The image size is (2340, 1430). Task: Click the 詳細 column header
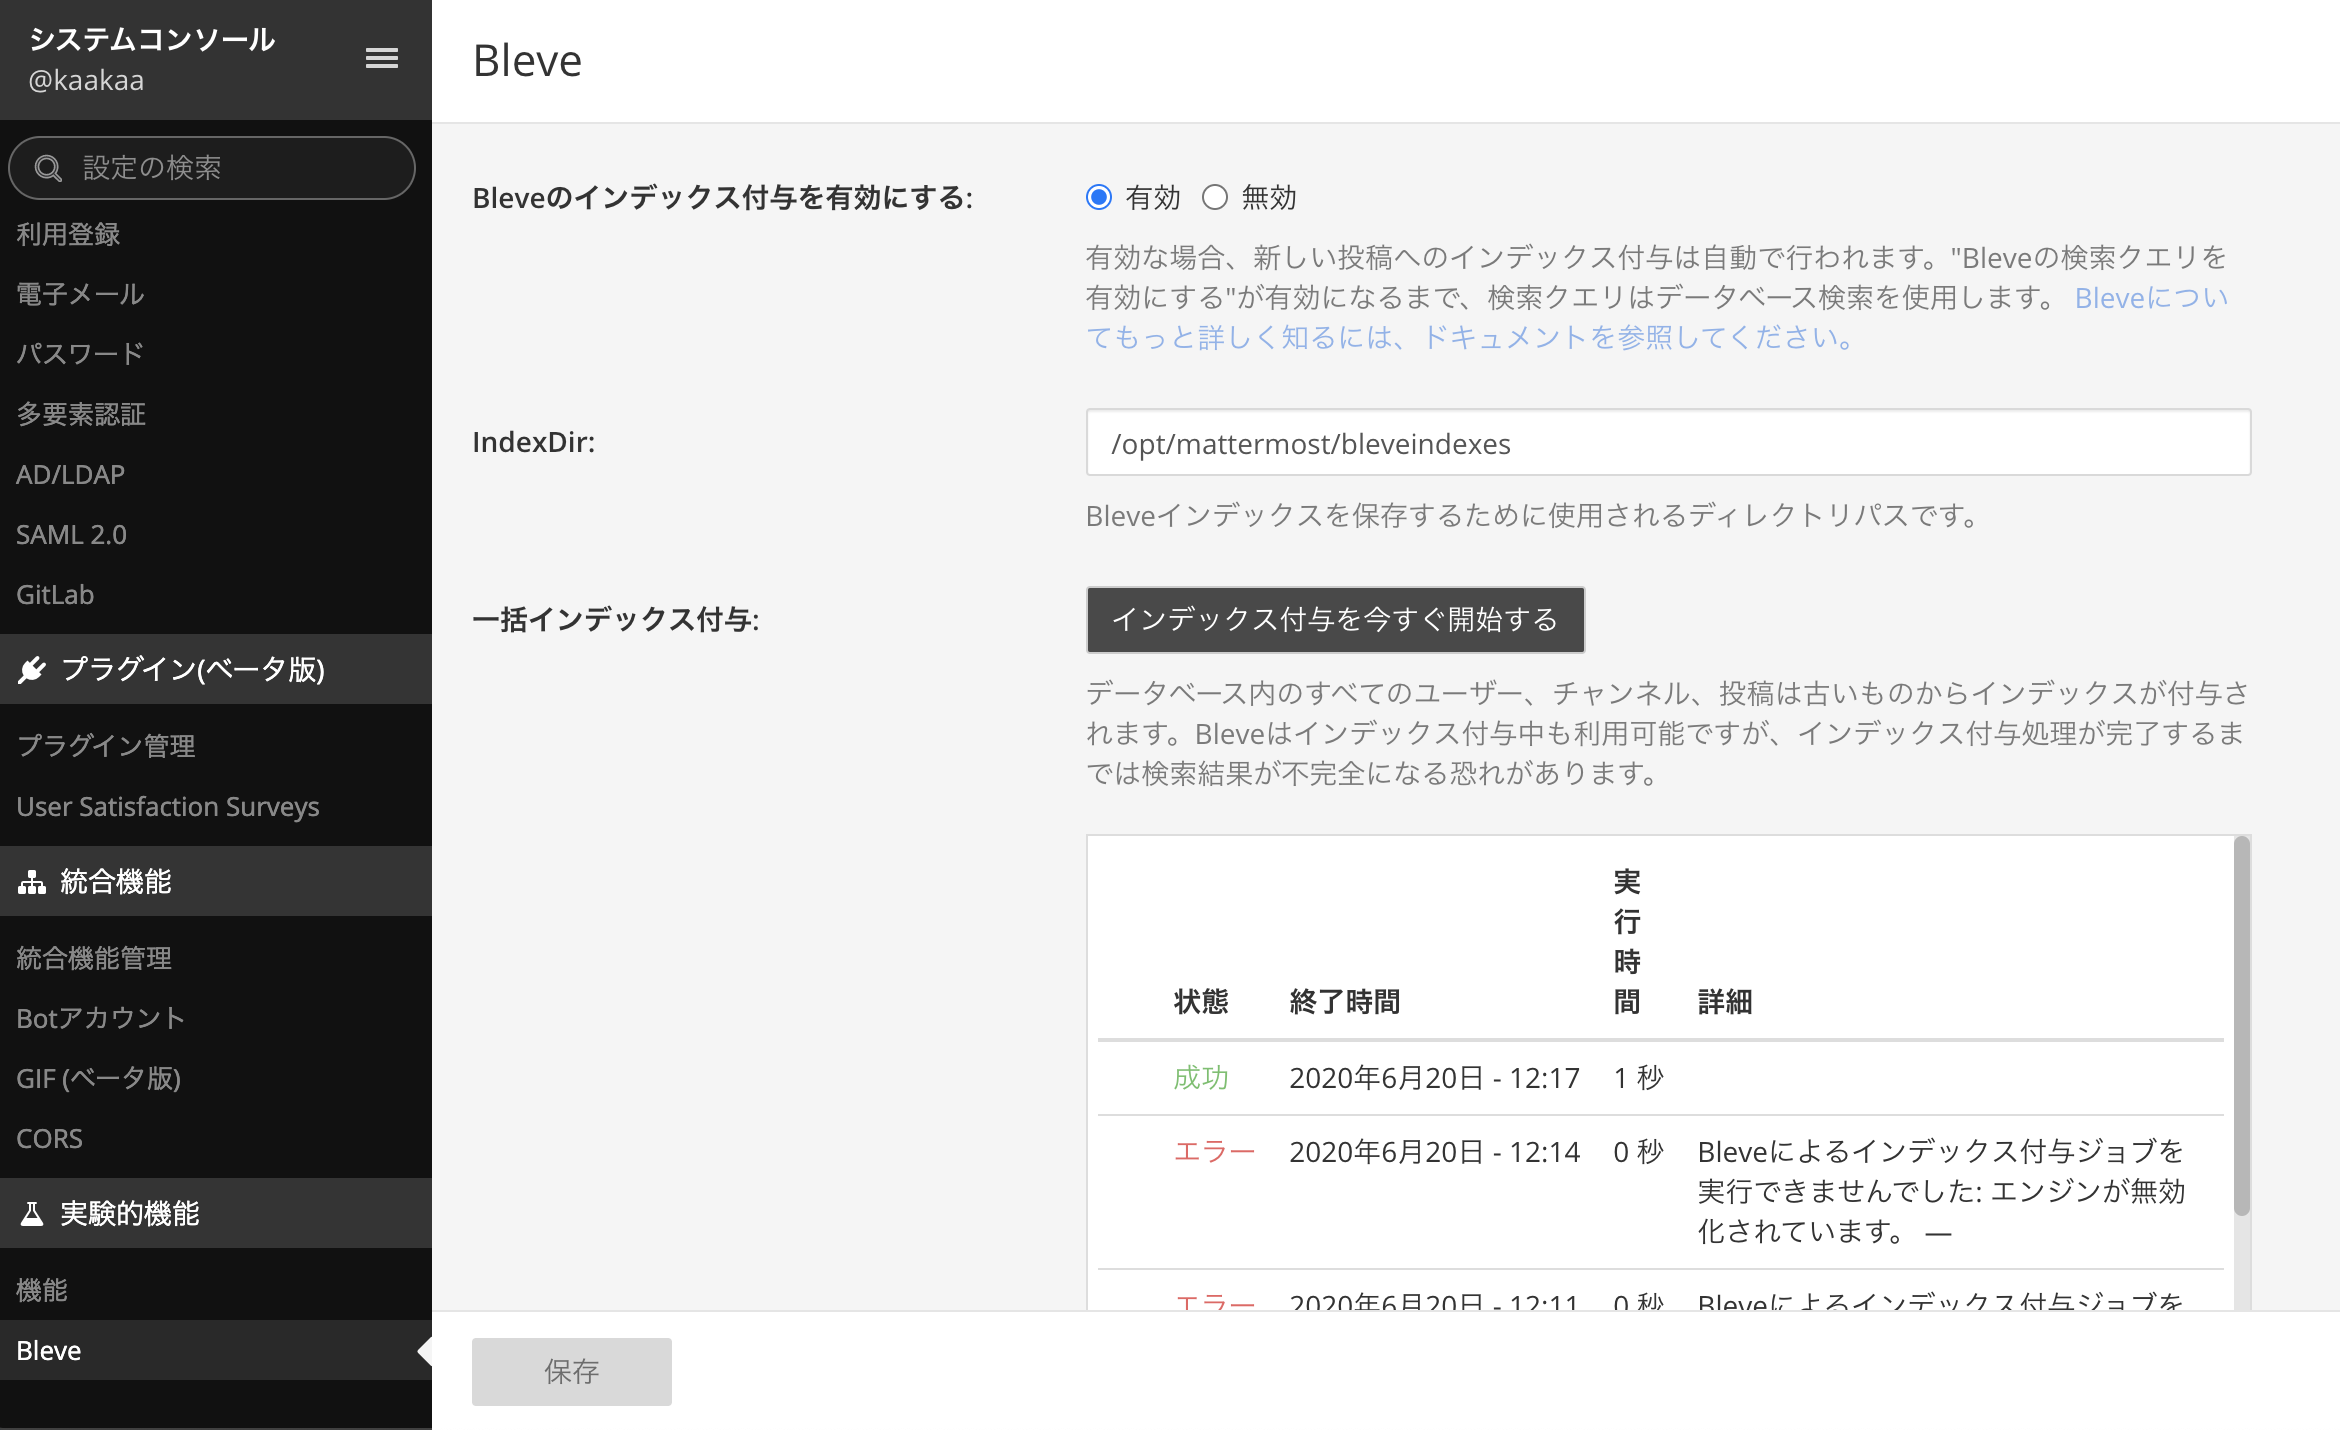tap(1725, 1001)
